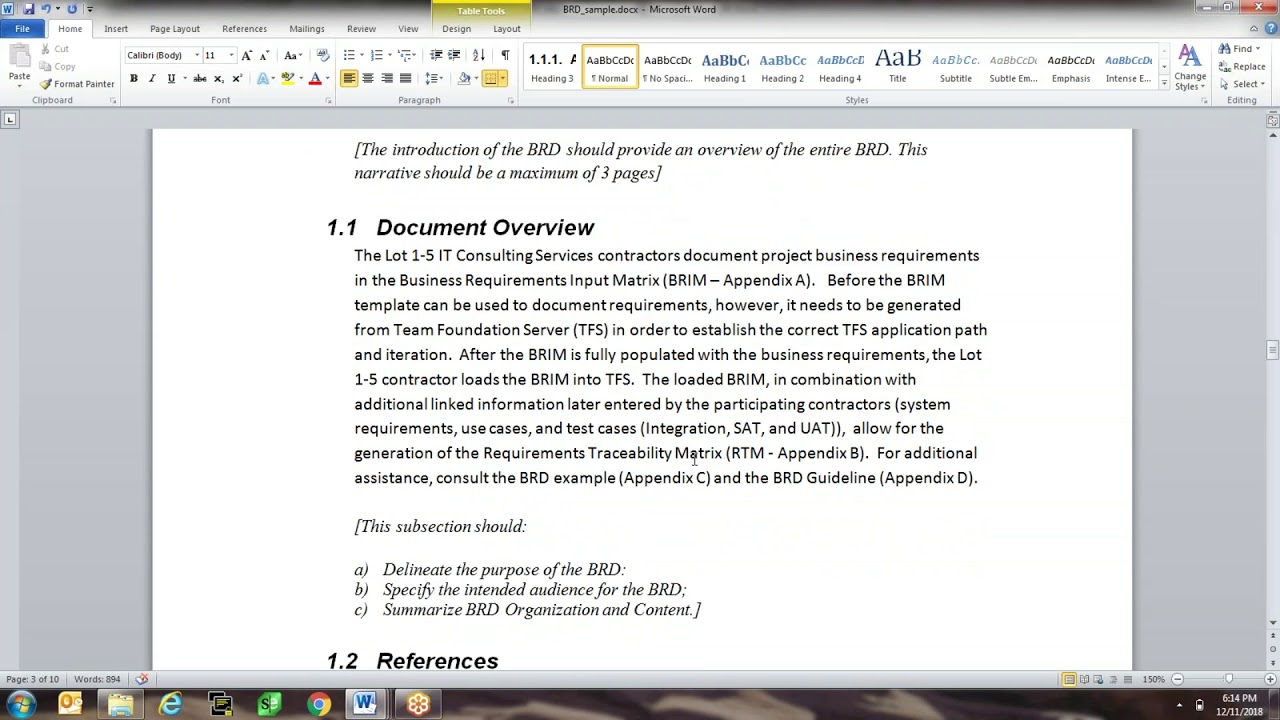Expand borders dropdown arrow
The height and width of the screenshot is (720, 1280).
502,79
